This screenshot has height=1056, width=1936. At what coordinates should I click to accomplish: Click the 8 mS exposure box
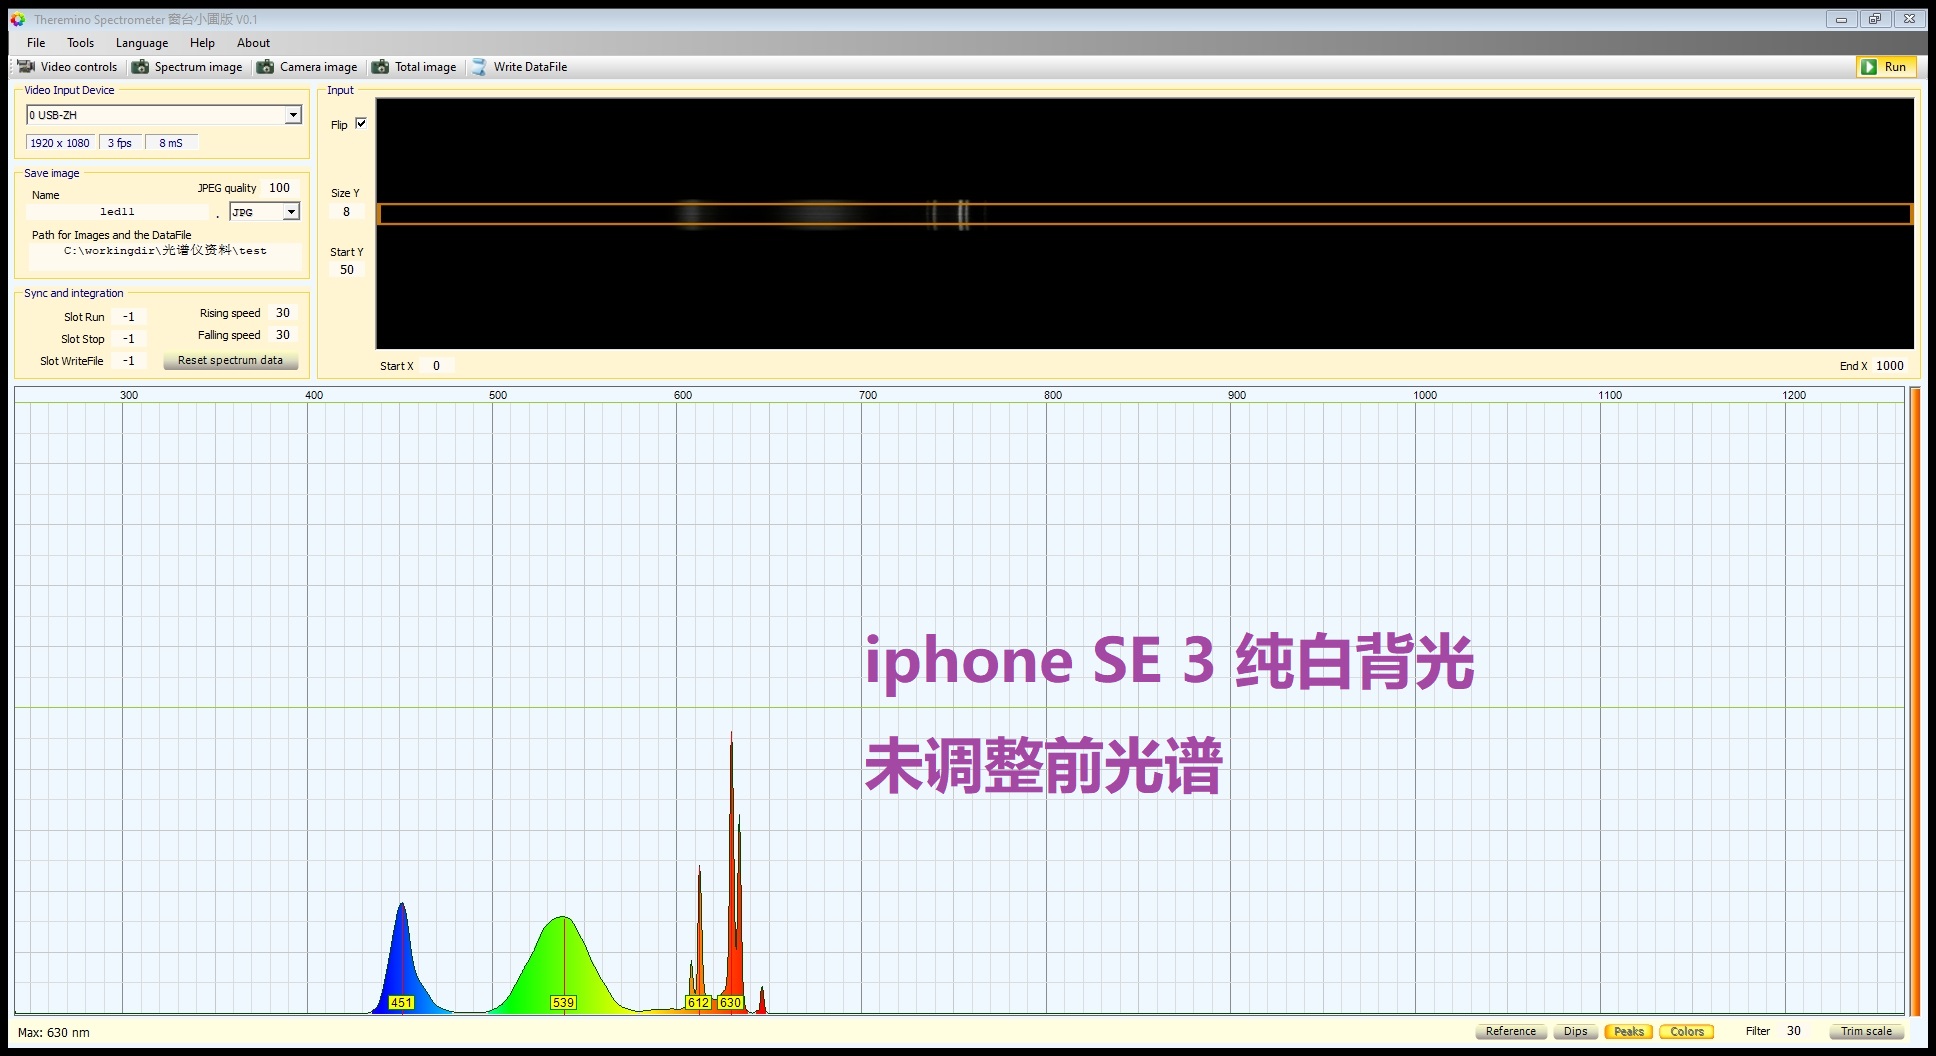(x=171, y=143)
